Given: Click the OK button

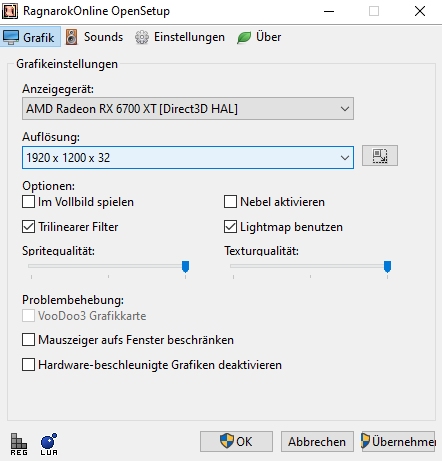Looking at the screenshot, I should pos(236,441).
